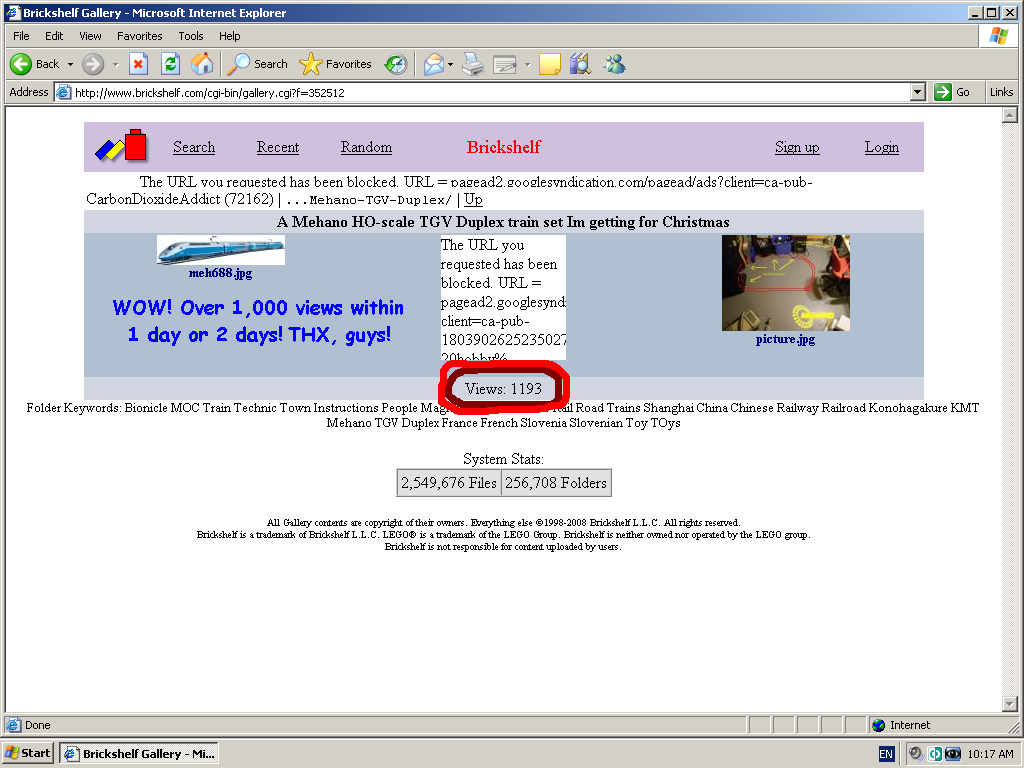Open the Mail dropdown arrow

click(x=451, y=65)
